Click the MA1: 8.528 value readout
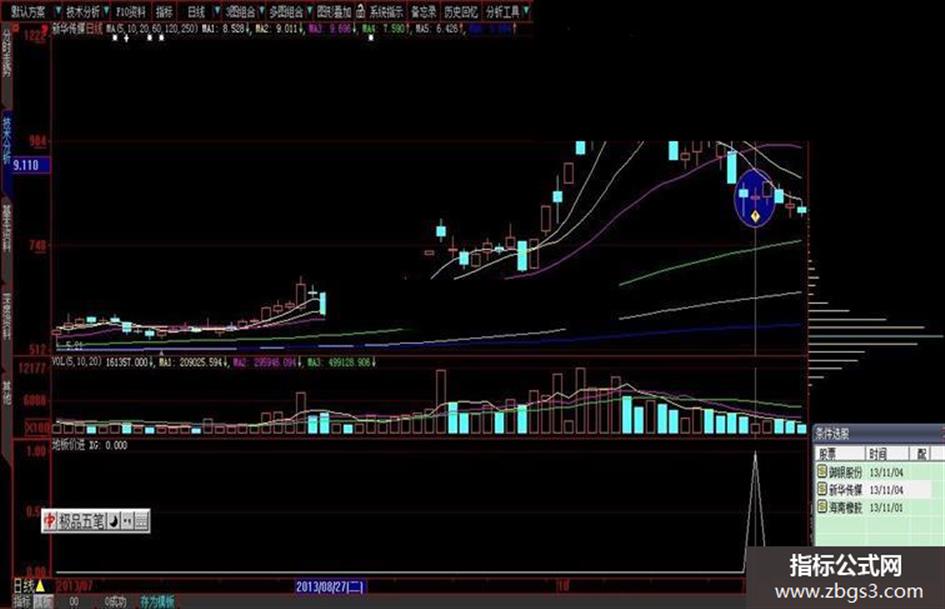 tap(225, 28)
